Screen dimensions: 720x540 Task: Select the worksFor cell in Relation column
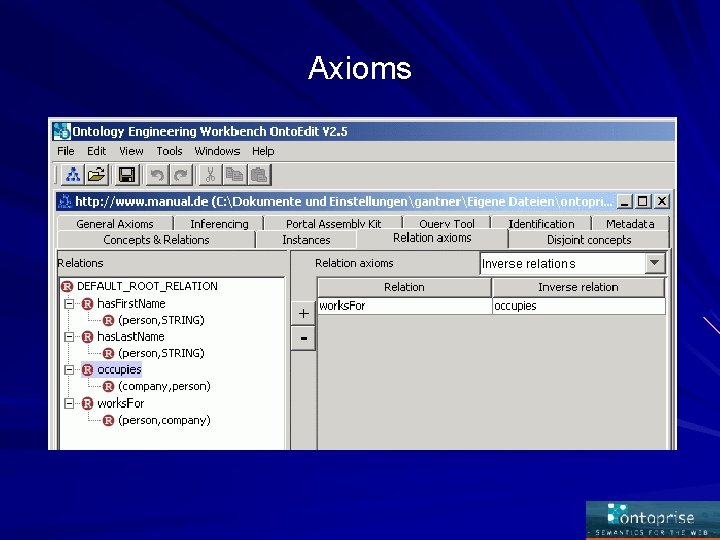coord(405,306)
